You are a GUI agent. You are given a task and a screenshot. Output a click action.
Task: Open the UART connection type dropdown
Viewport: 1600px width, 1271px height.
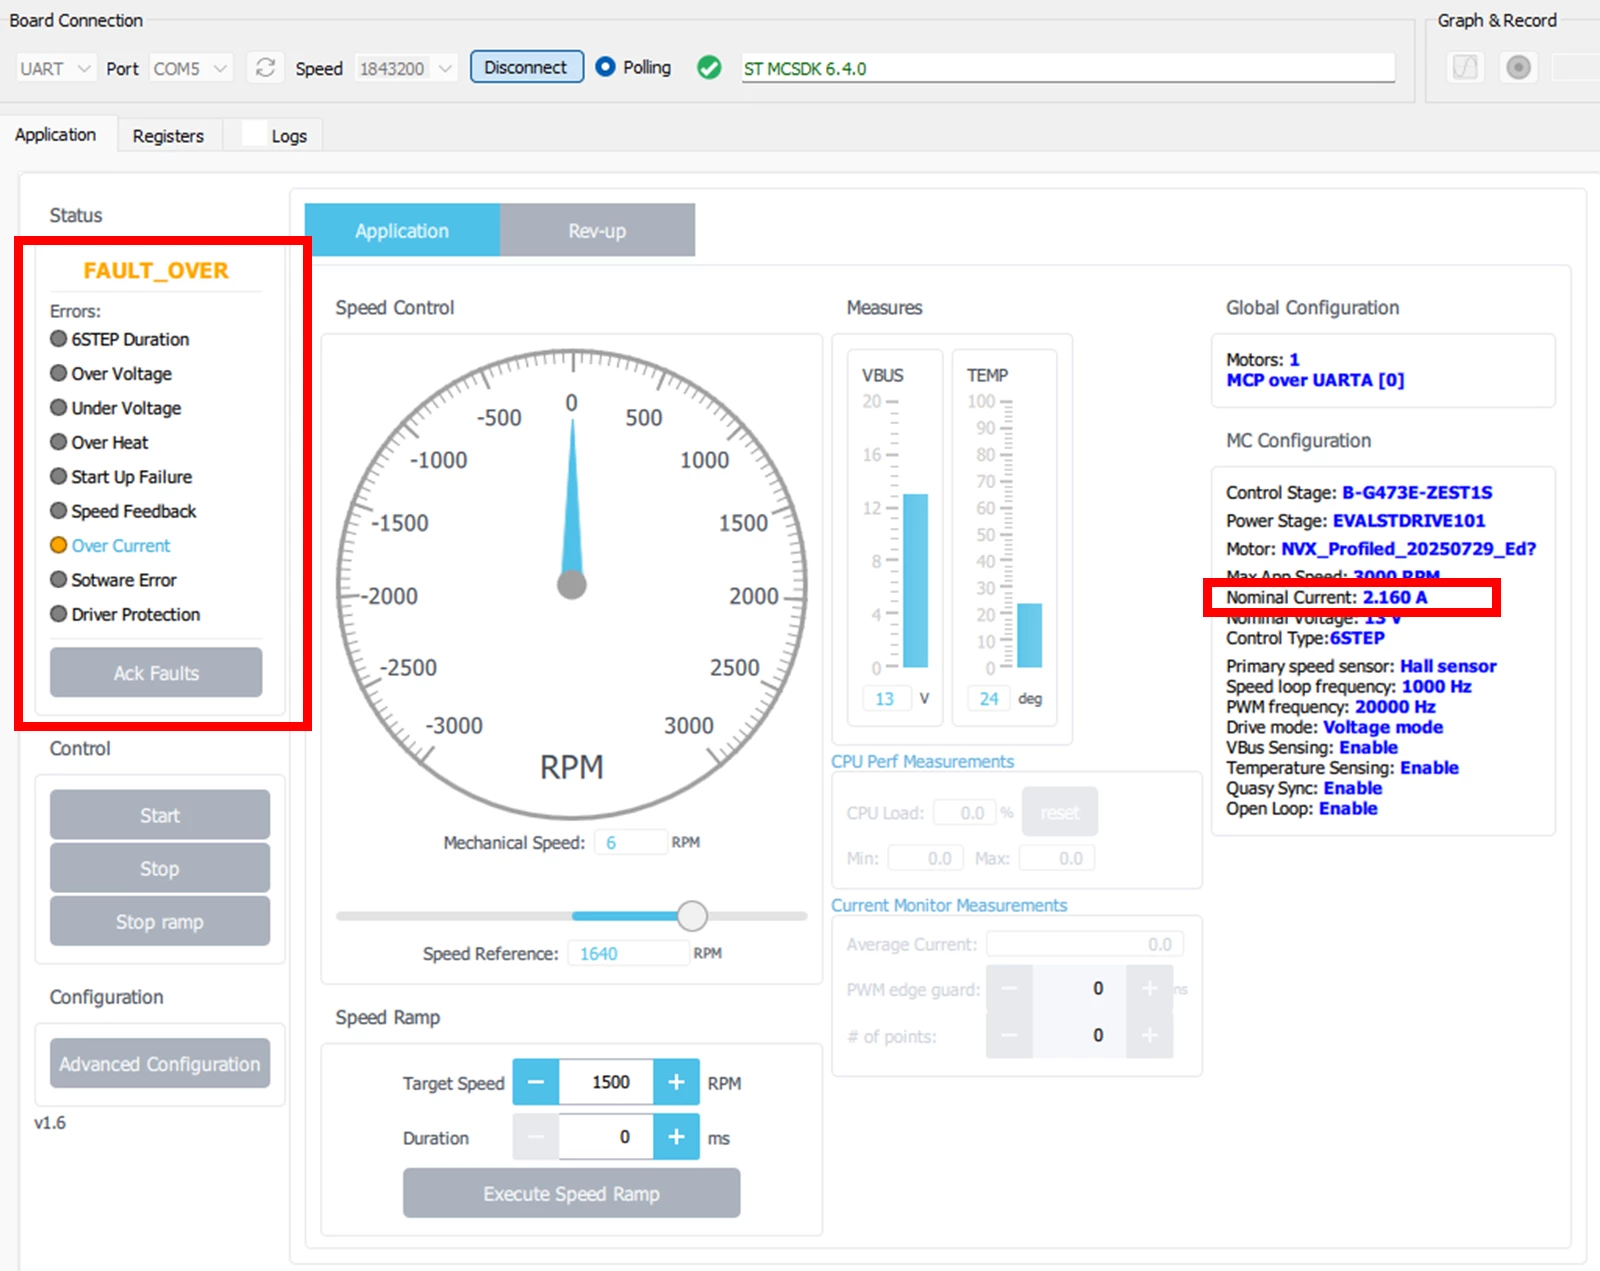pos(56,68)
